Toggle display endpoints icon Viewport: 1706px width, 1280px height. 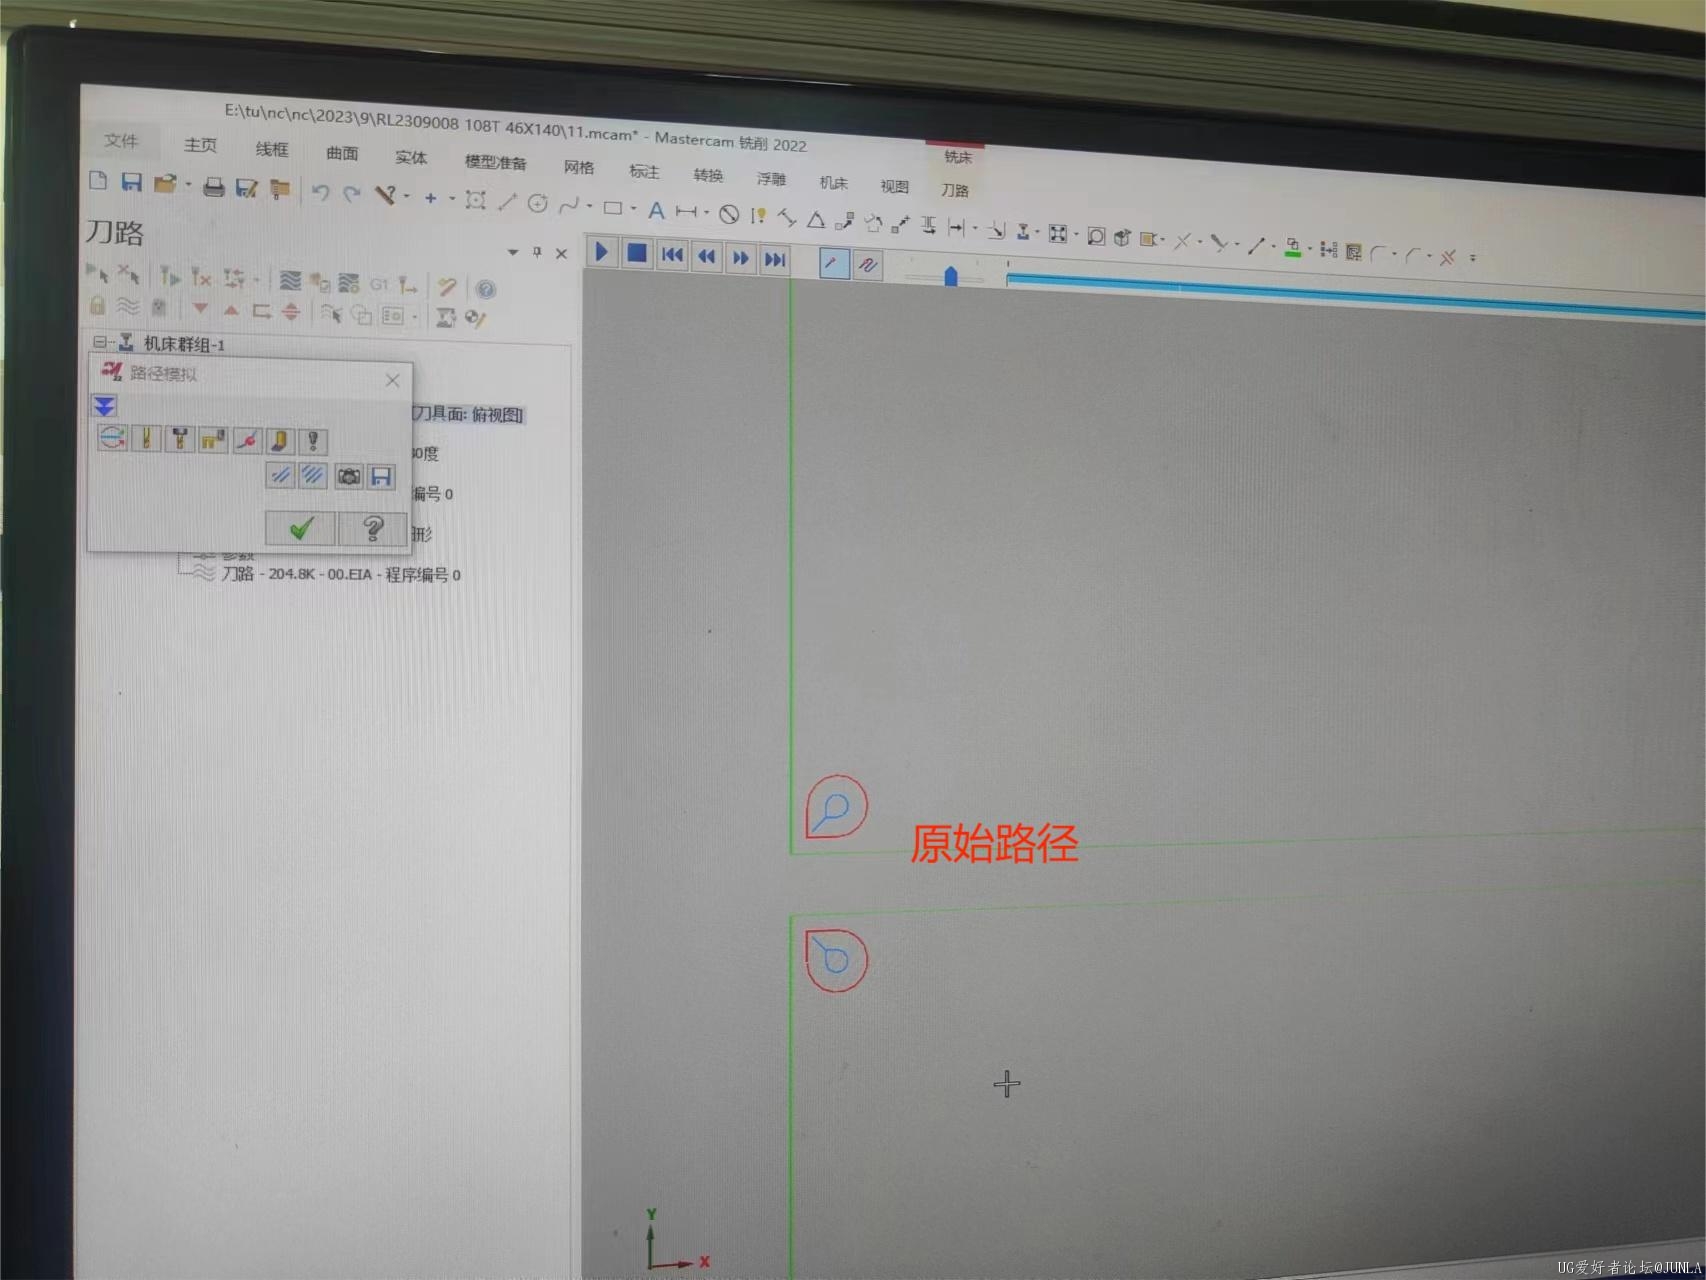point(247,441)
